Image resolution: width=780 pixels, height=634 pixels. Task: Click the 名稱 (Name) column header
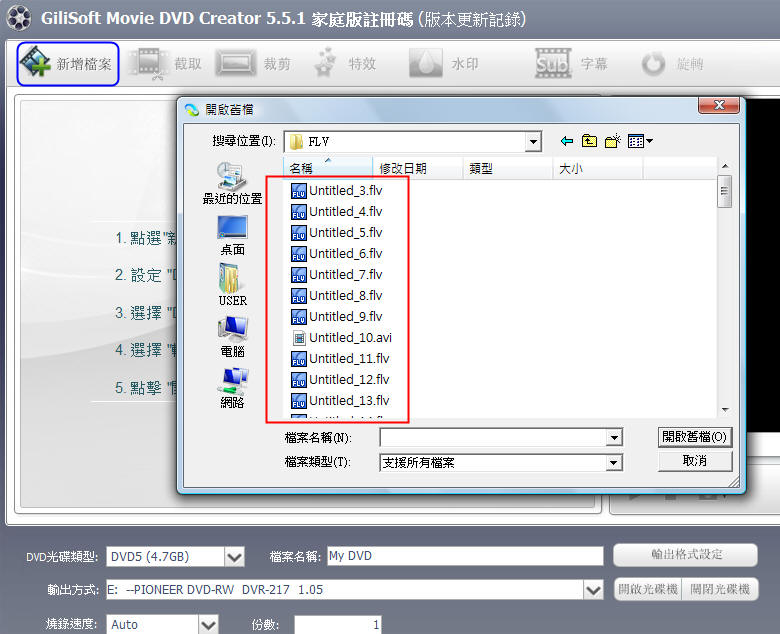tap(301, 169)
